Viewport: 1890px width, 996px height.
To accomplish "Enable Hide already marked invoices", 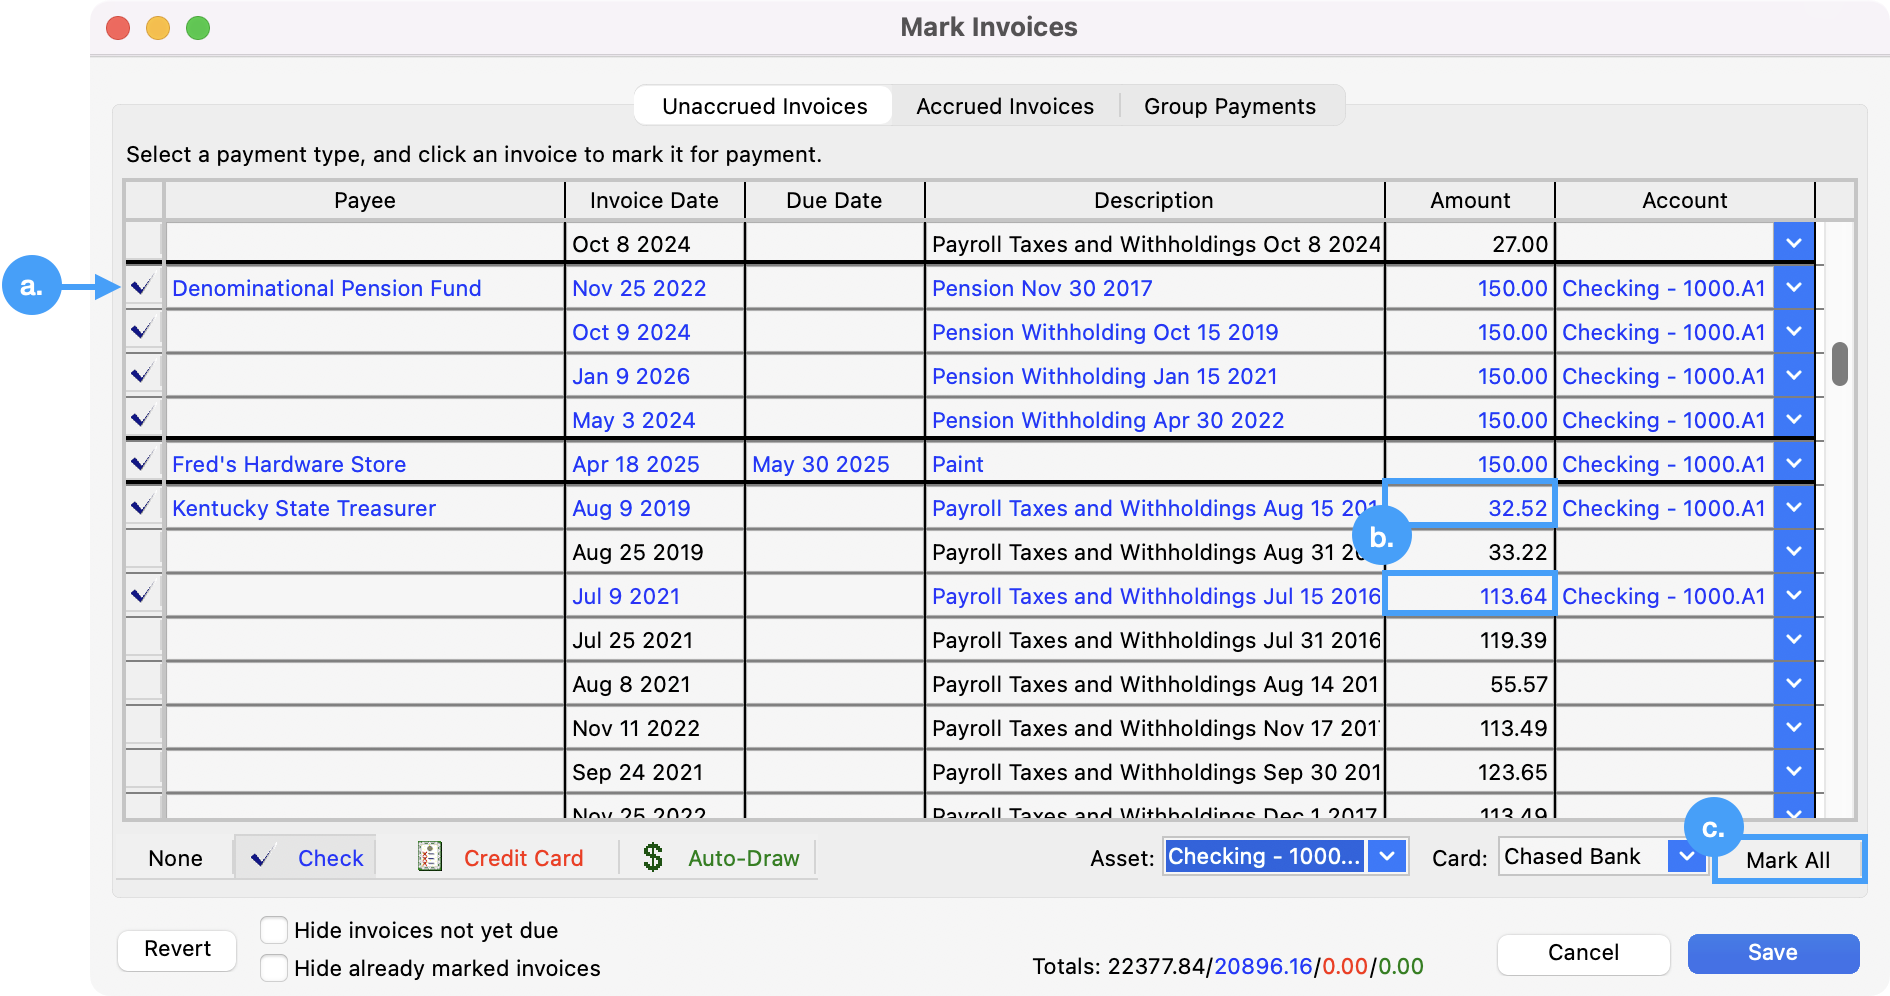I will coord(274,968).
